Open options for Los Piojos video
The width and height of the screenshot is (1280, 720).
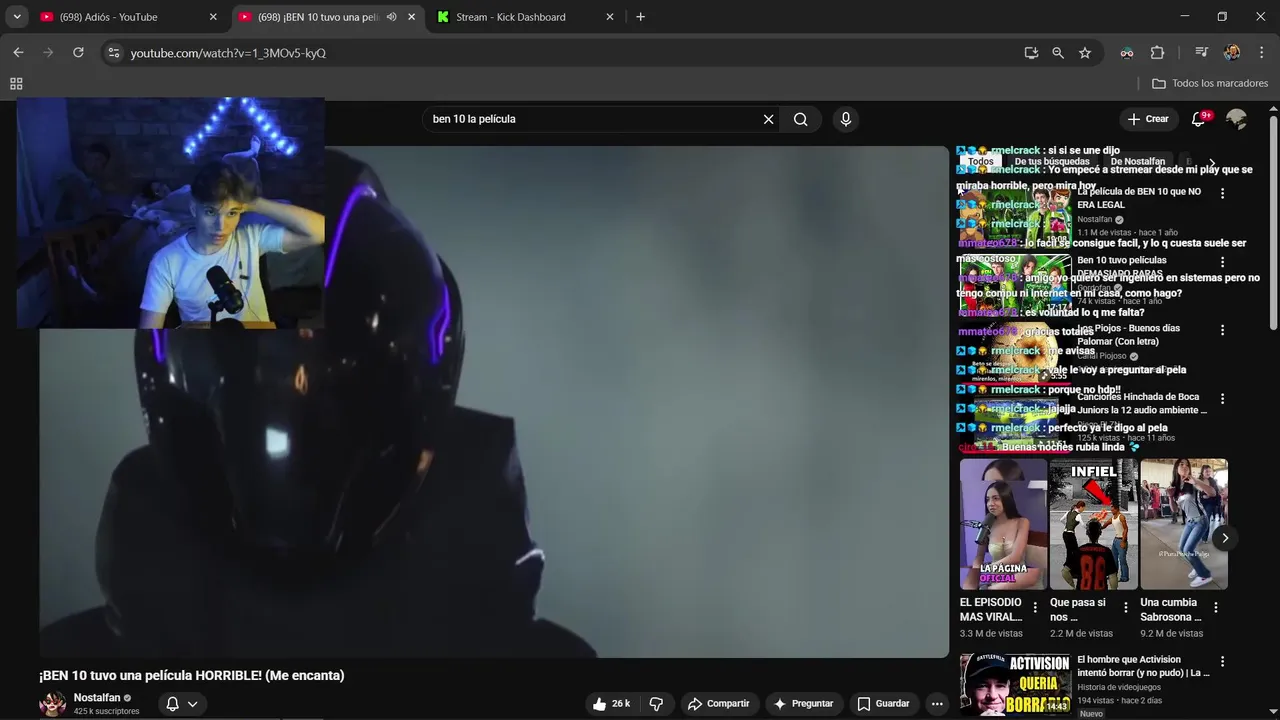click(1222, 330)
